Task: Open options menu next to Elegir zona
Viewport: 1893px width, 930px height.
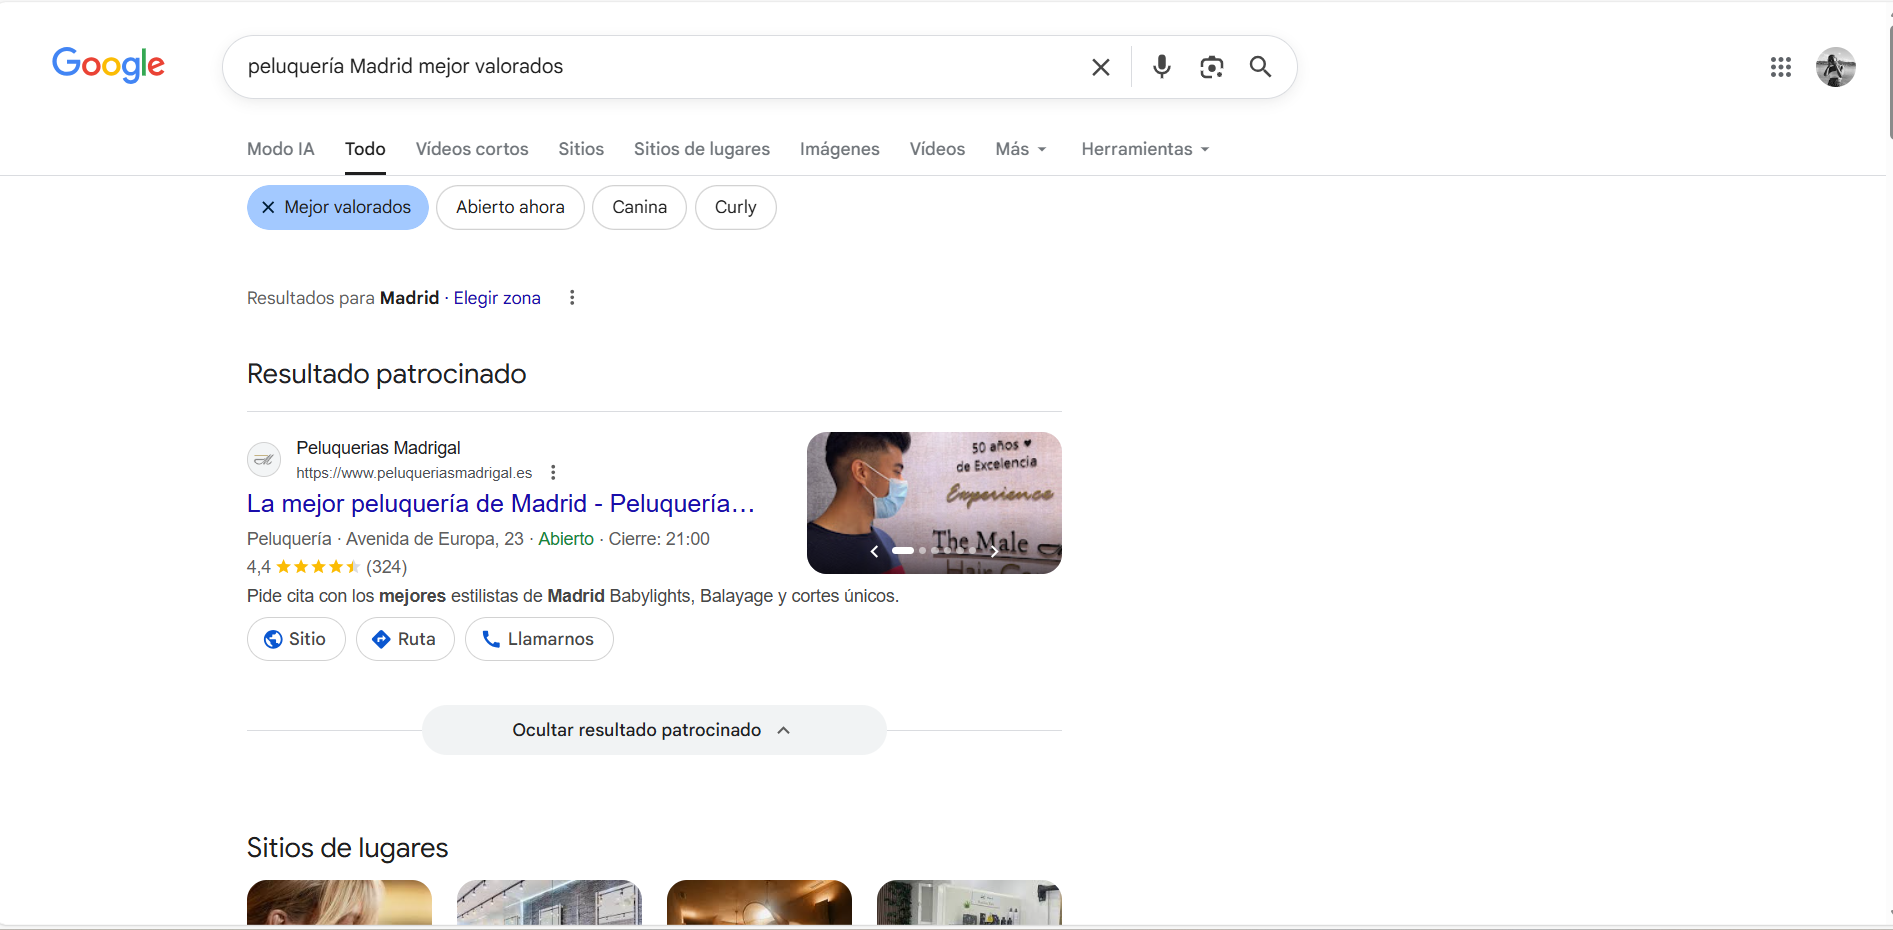Action: coord(572,298)
